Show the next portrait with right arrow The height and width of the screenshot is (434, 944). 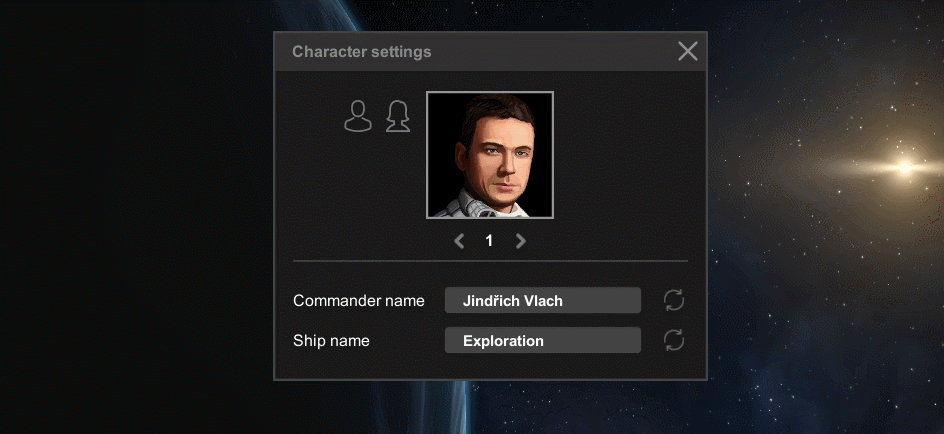point(520,241)
